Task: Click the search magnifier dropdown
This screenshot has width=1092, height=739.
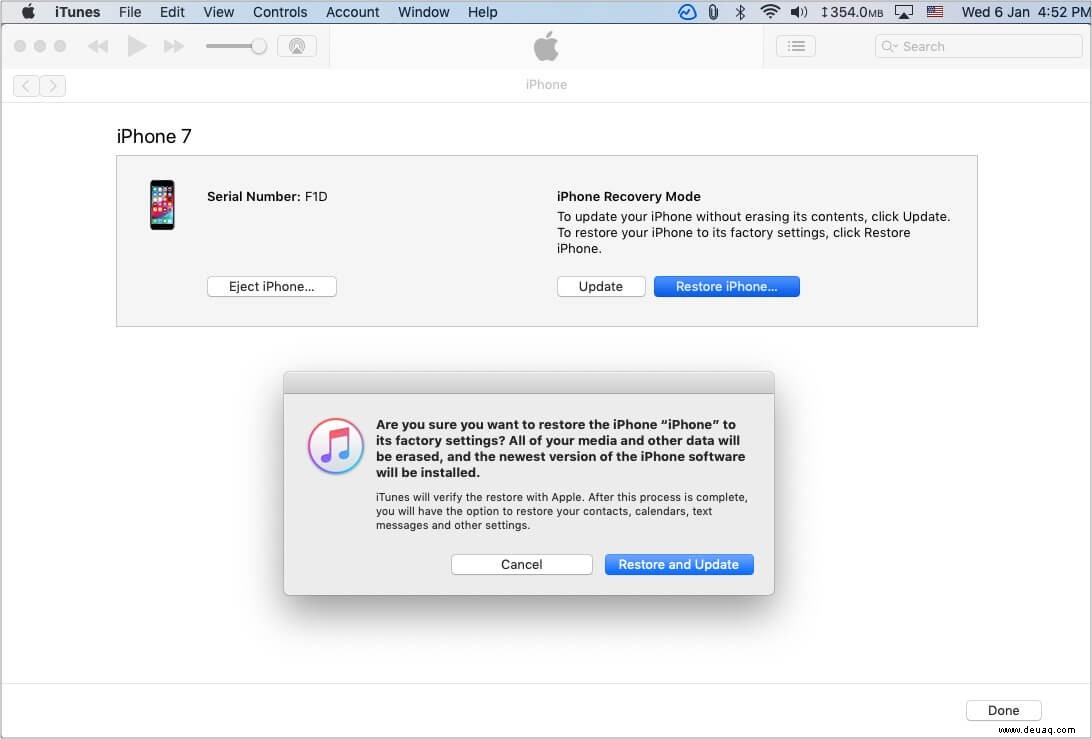Action: tap(889, 47)
